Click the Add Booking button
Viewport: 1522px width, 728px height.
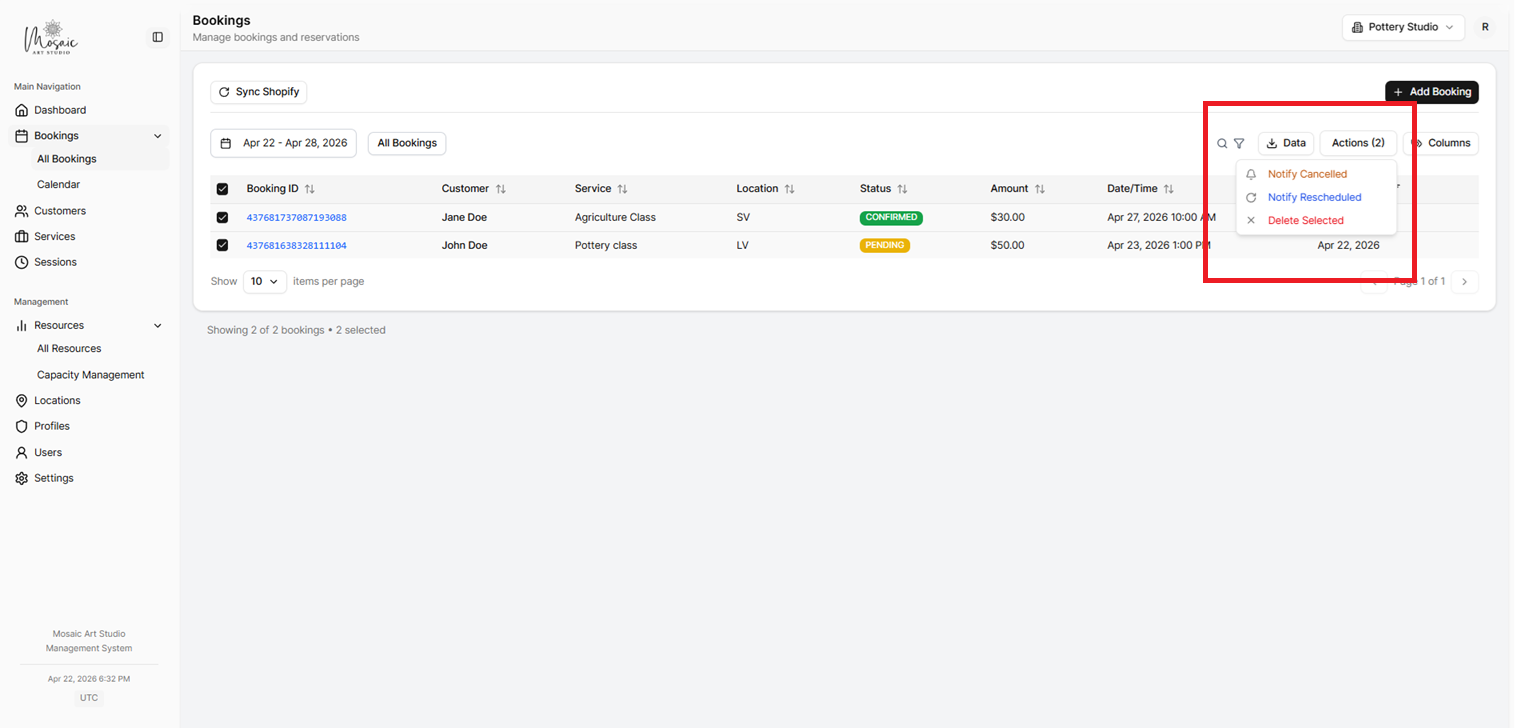click(x=1432, y=91)
